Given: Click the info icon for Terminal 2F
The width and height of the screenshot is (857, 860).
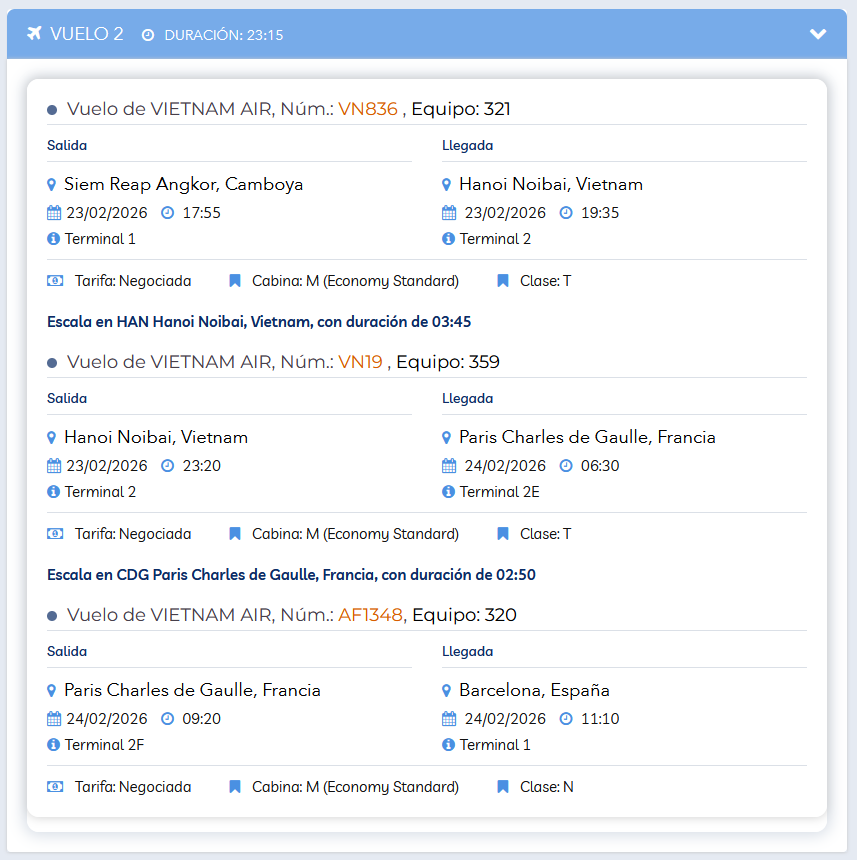Looking at the screenshot, I should [x=53, y=745].
